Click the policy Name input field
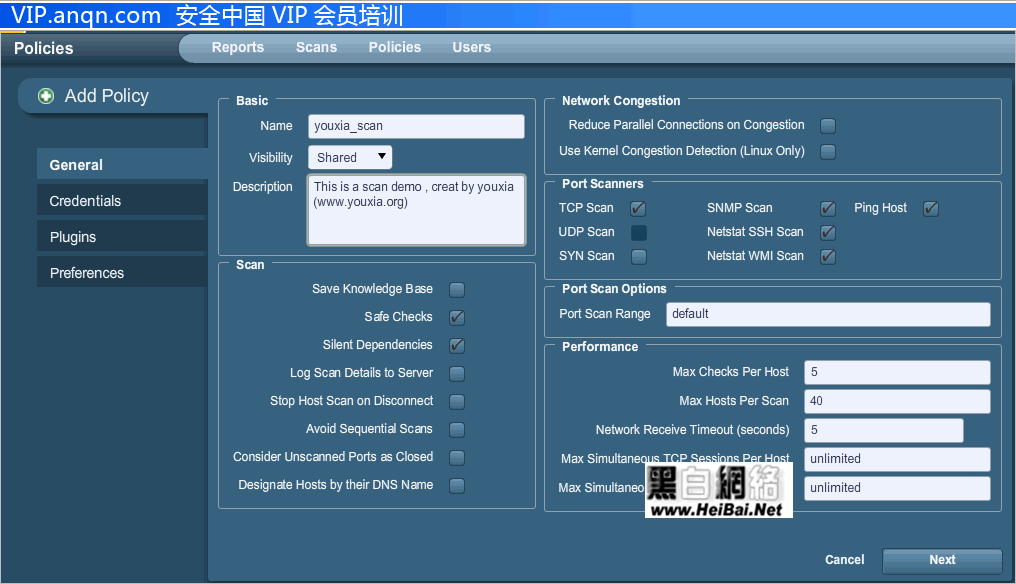The width and height of the screenshot is (1016, 584). [x=416, y=126]
